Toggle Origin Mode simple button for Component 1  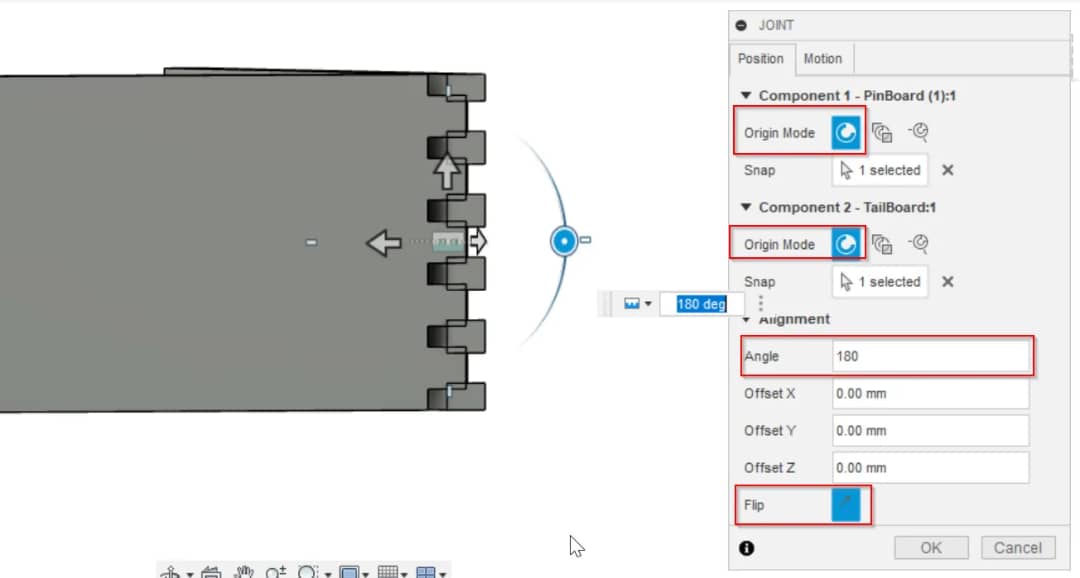coord(846,133)
